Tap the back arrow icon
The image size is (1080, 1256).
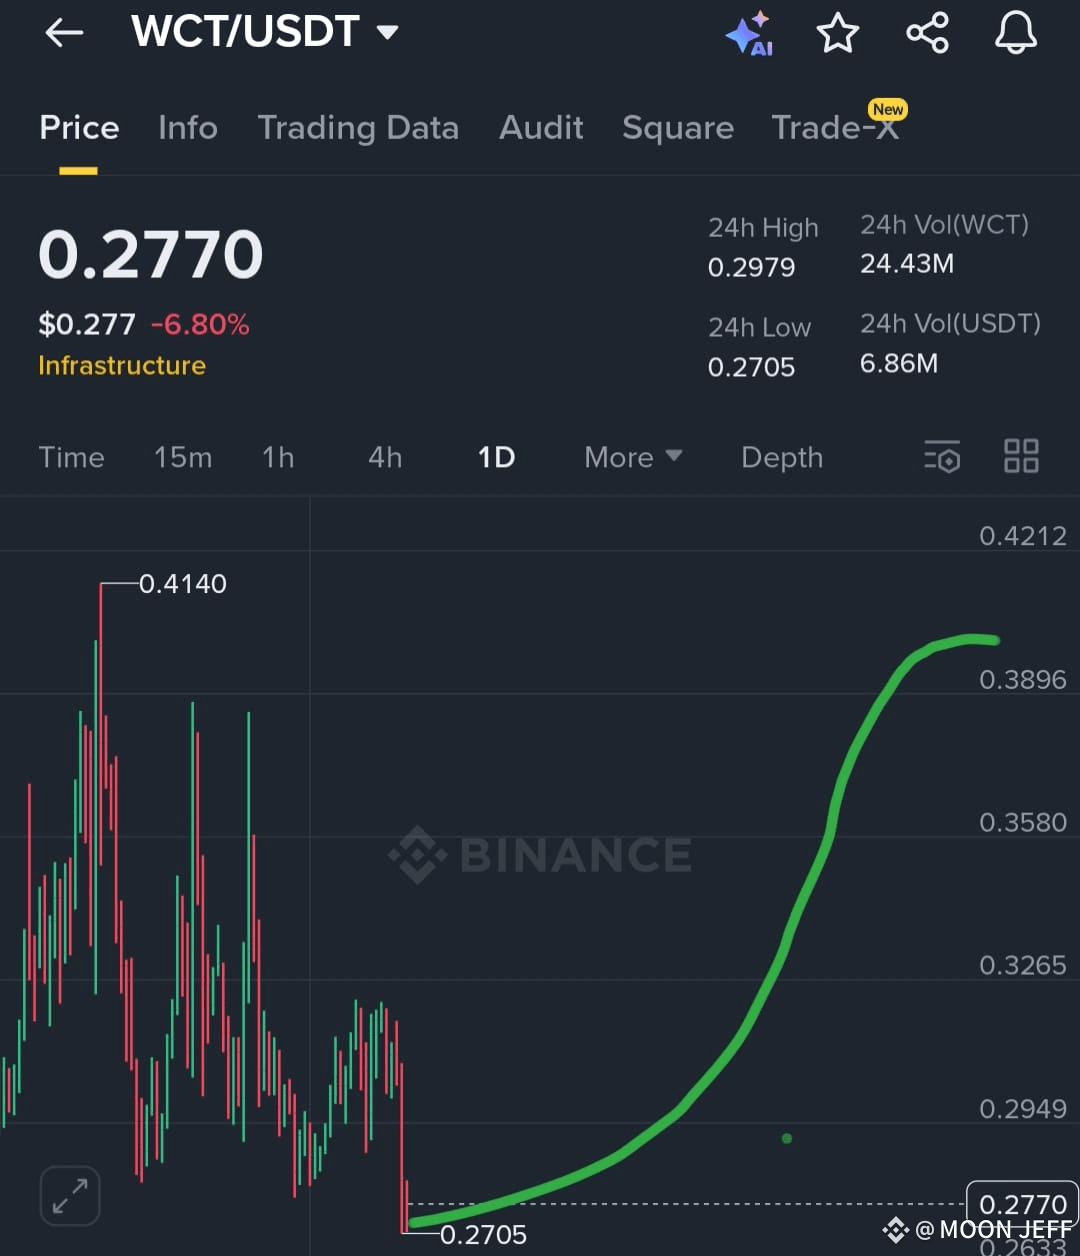click(64, 33)
